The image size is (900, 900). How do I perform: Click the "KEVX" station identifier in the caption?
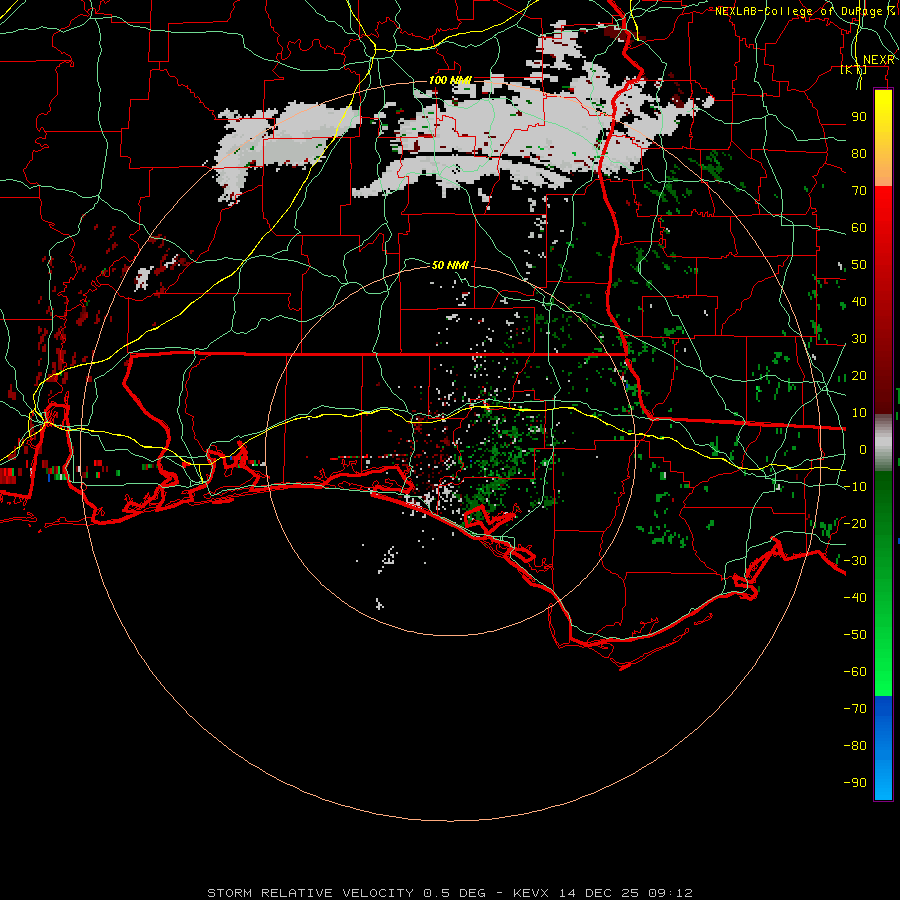coord(531,893)
